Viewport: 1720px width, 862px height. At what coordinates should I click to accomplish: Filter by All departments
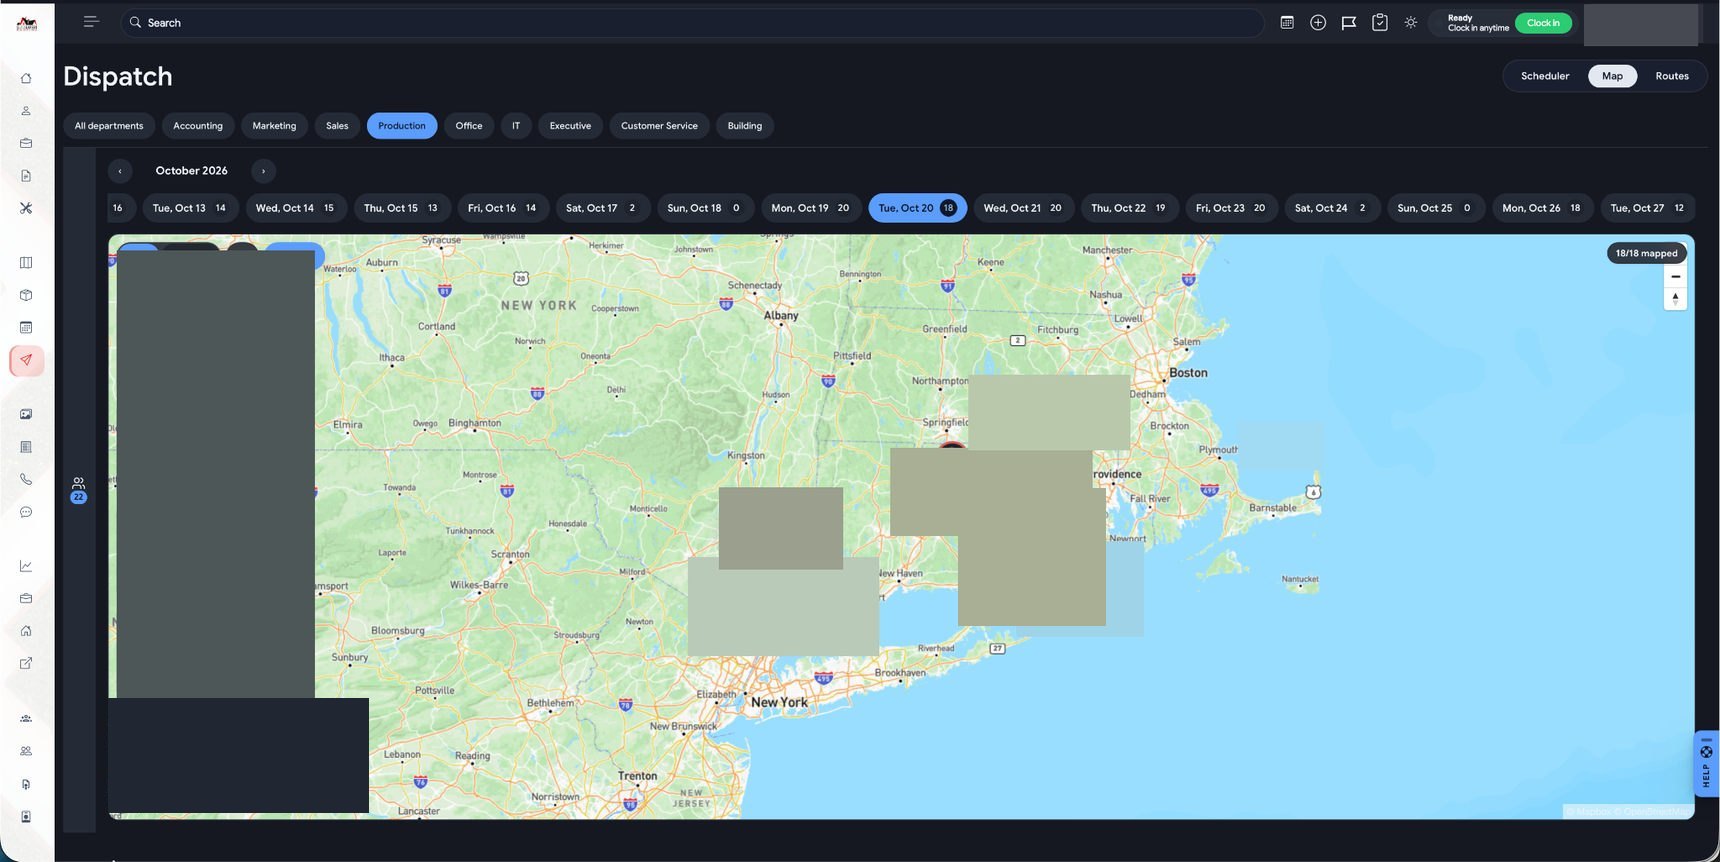click(109, 126)
